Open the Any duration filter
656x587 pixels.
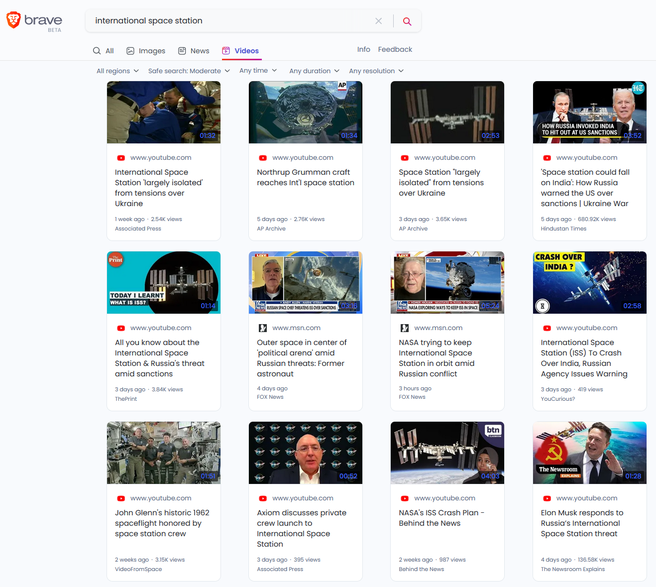(x=314, y=71)
